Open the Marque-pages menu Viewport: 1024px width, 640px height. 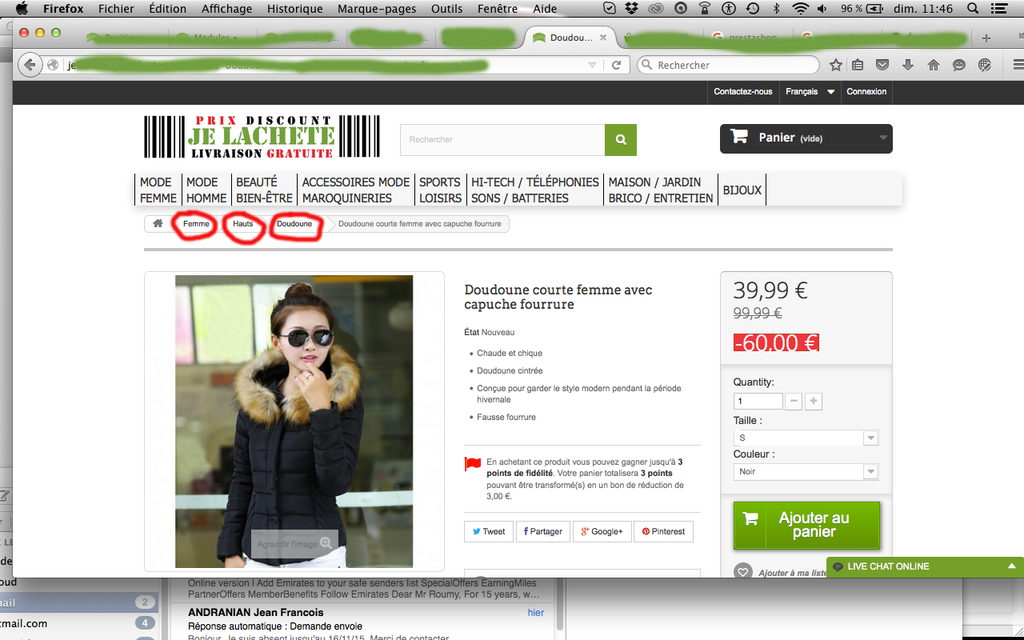pos(377,8)
